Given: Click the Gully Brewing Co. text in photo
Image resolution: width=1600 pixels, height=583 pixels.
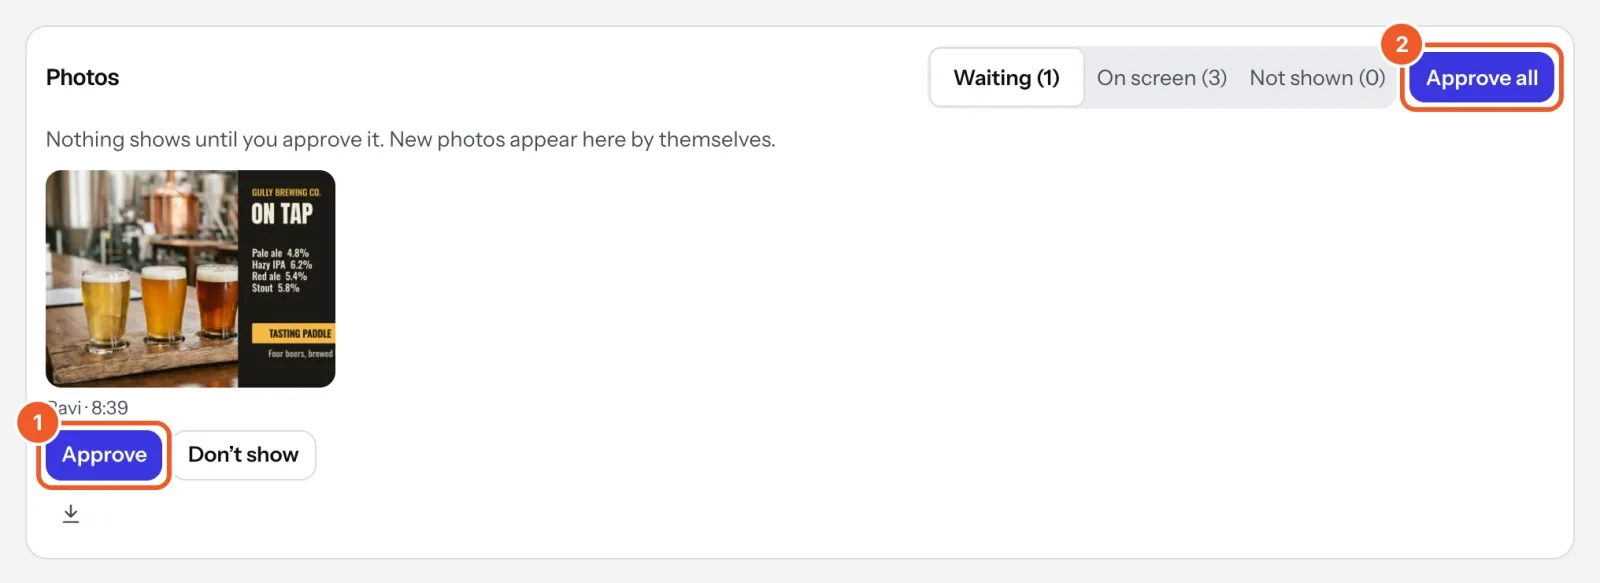Looking at the screenshot, I should 286,192.
